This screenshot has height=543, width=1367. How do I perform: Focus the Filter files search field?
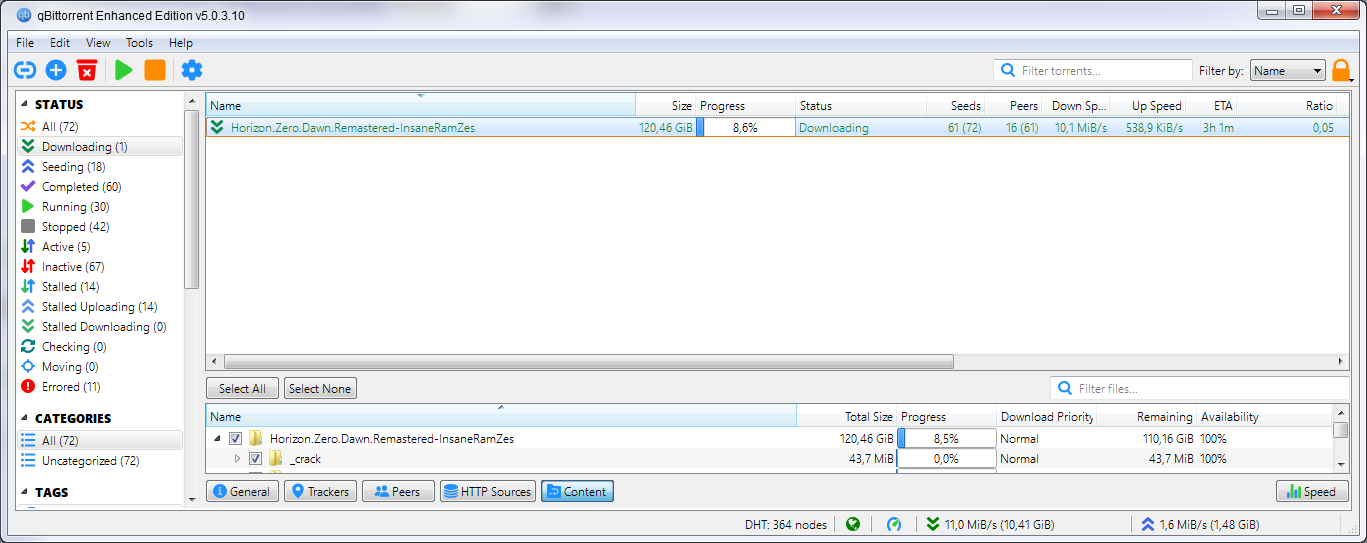[1200, 388]
